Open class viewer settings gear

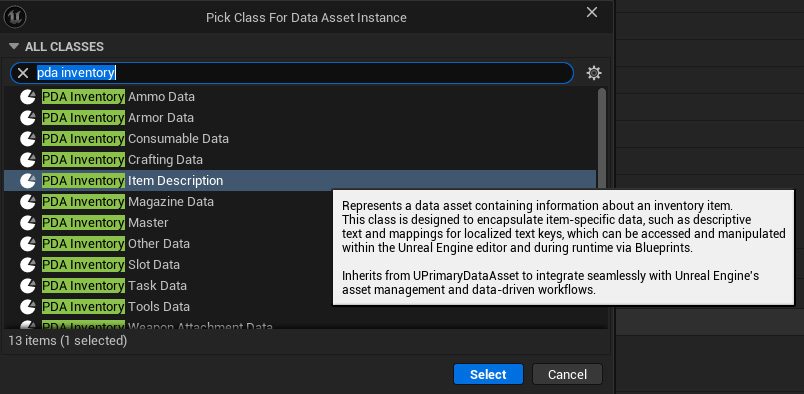pos(594,73)
